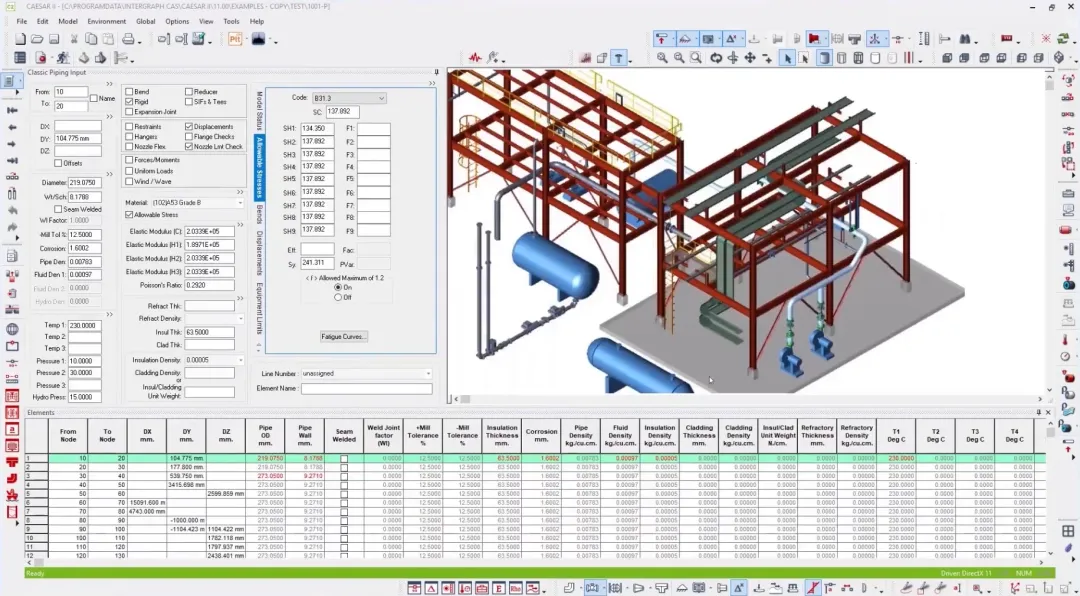Viewport: 1080px width, 596px height.
Task: Click the red asterisk icon
Action: [x=1046, y=39]
